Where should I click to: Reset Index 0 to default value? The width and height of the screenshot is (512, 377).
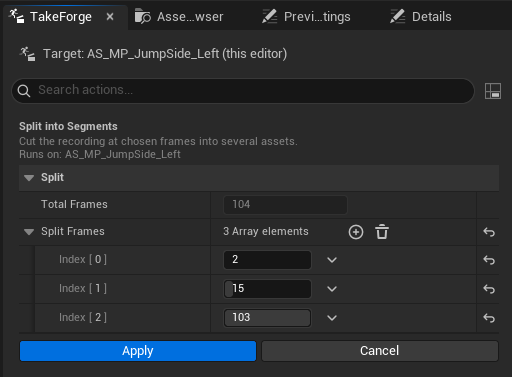pos(489,260)
